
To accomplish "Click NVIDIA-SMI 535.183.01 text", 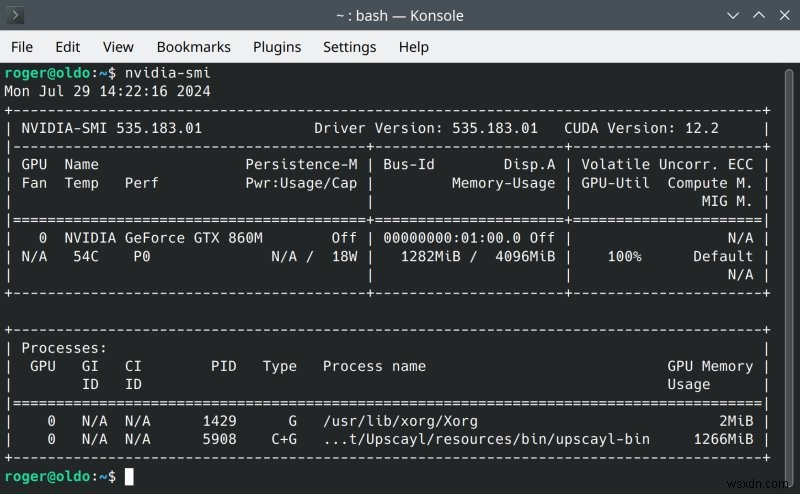I will 111,128.
